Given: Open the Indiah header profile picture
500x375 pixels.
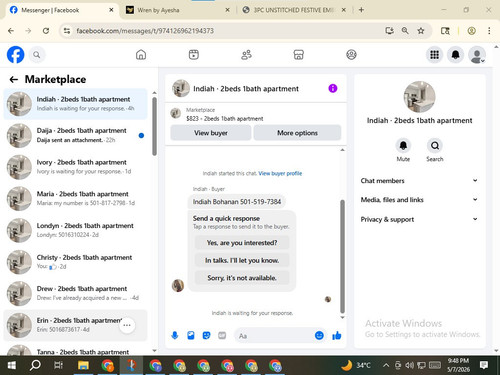Looking at the screenshot, I should coord(181,88).
